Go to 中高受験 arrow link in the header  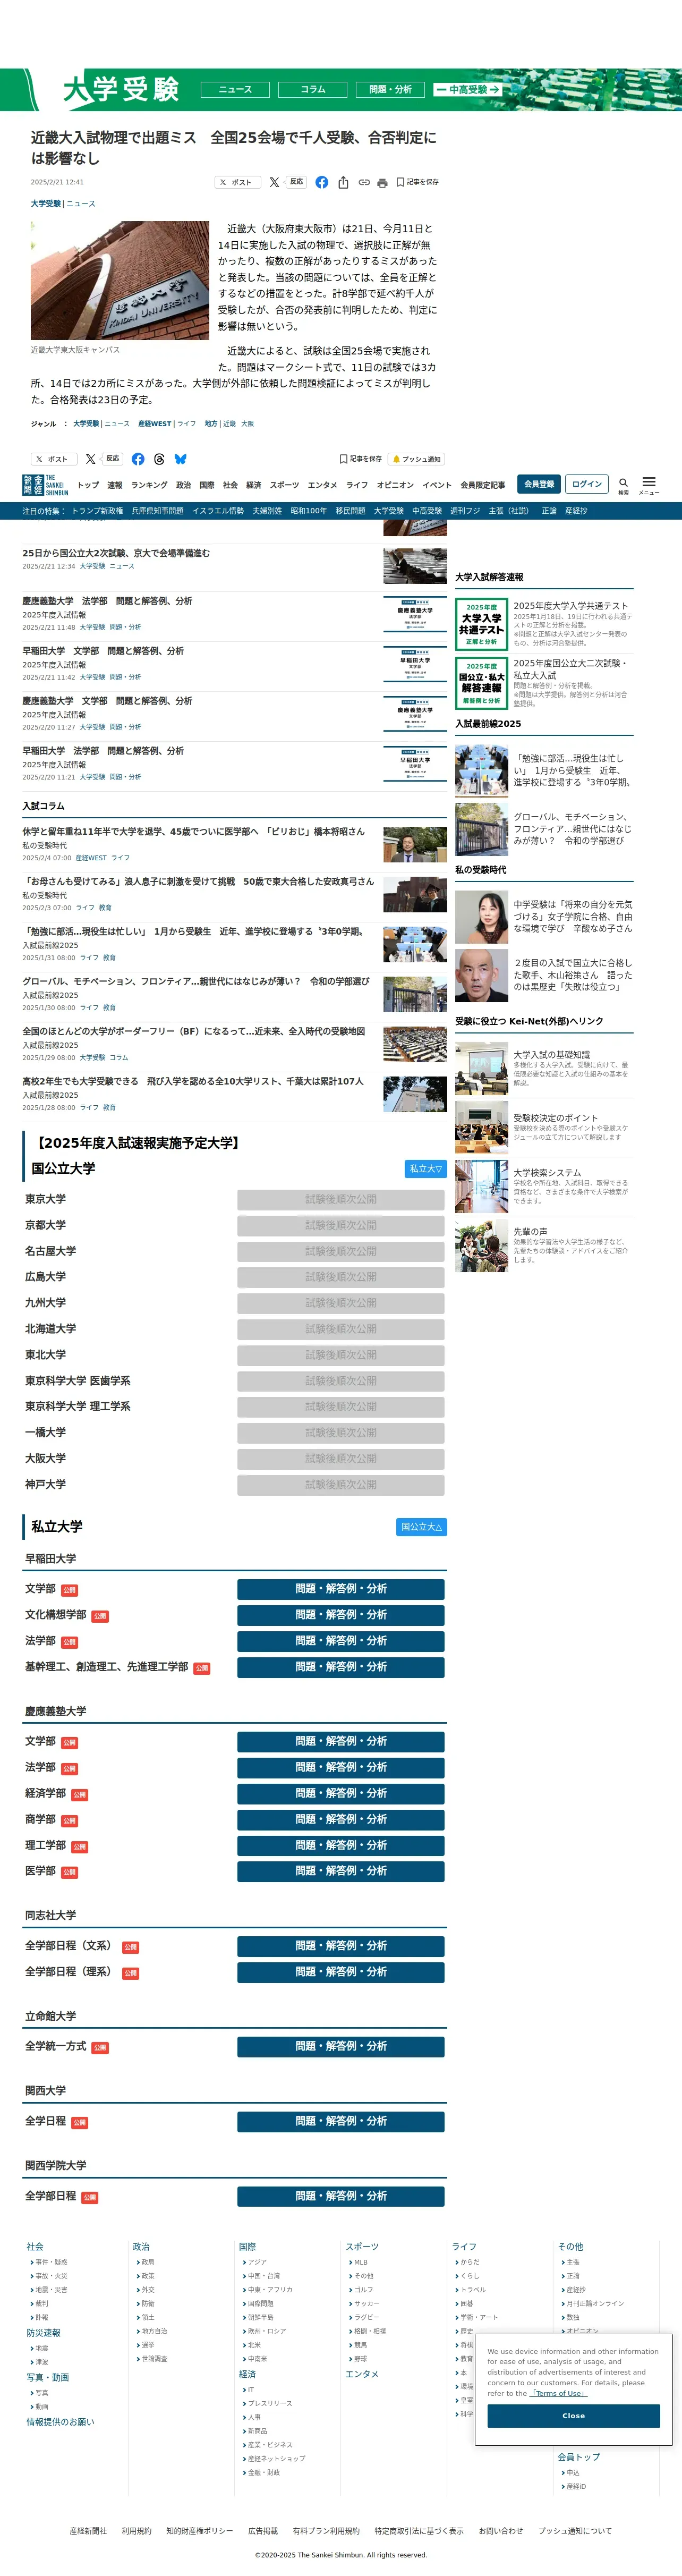(468, 90)
